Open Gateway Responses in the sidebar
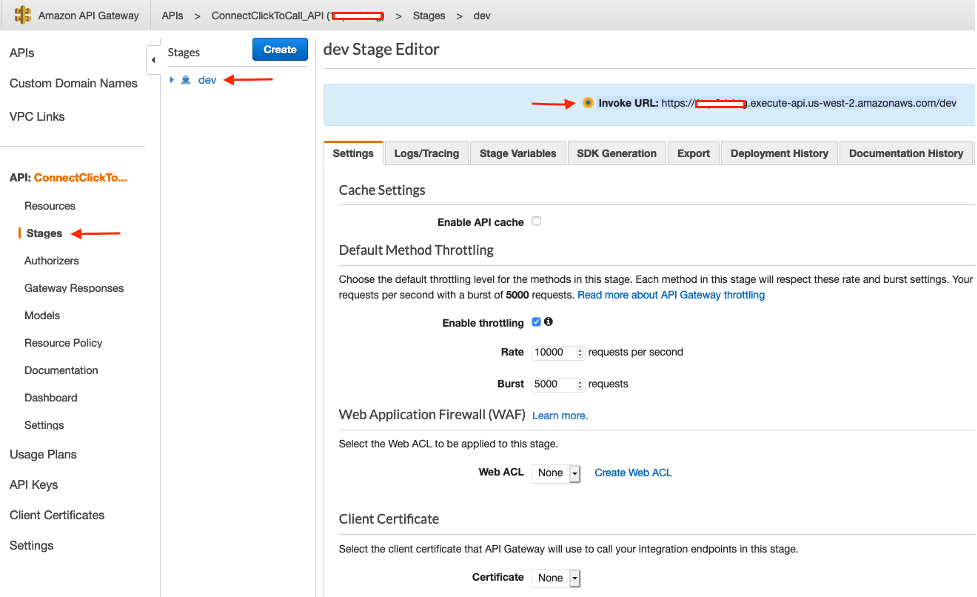Screen dimensions: 977x597 pyautogui.click(x=74, y=288)
